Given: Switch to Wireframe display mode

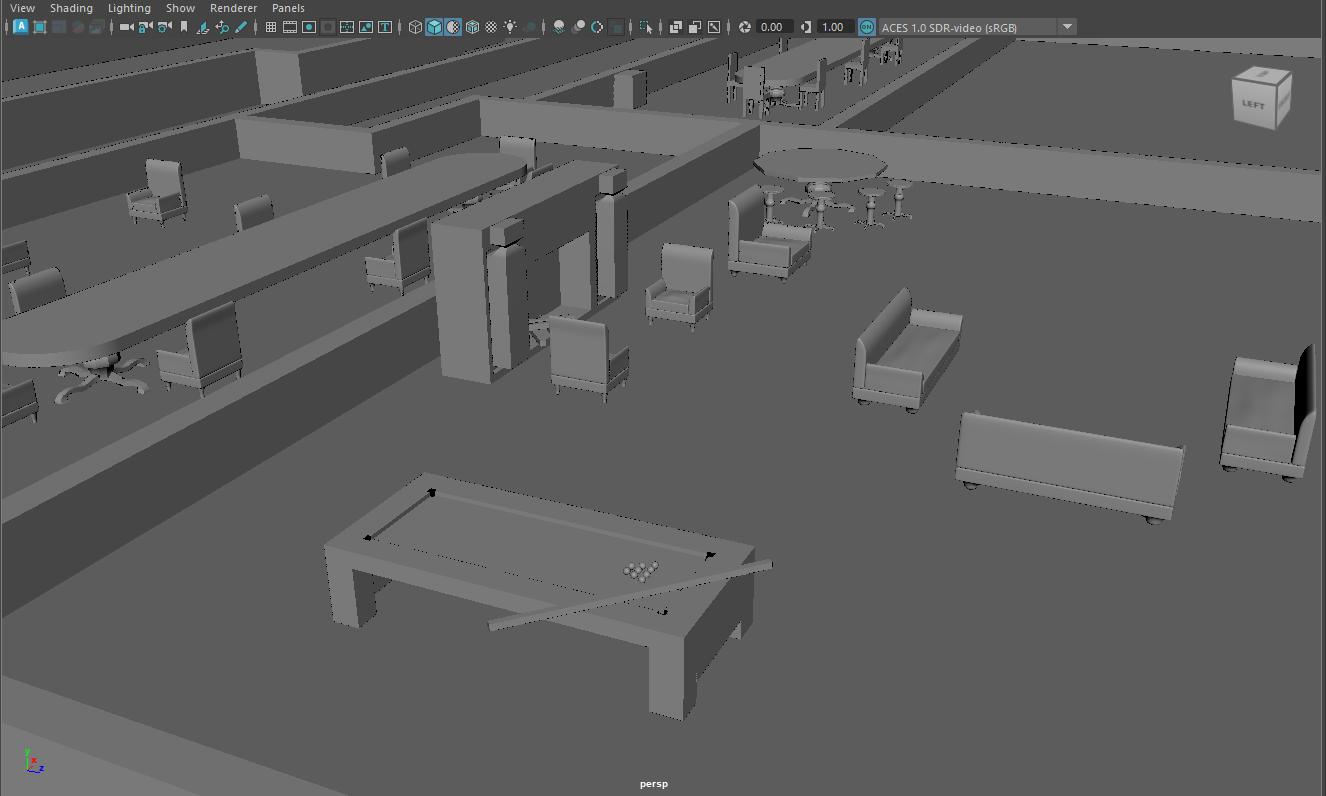Looking at the screenshot, I should click(x=415, y=27).
